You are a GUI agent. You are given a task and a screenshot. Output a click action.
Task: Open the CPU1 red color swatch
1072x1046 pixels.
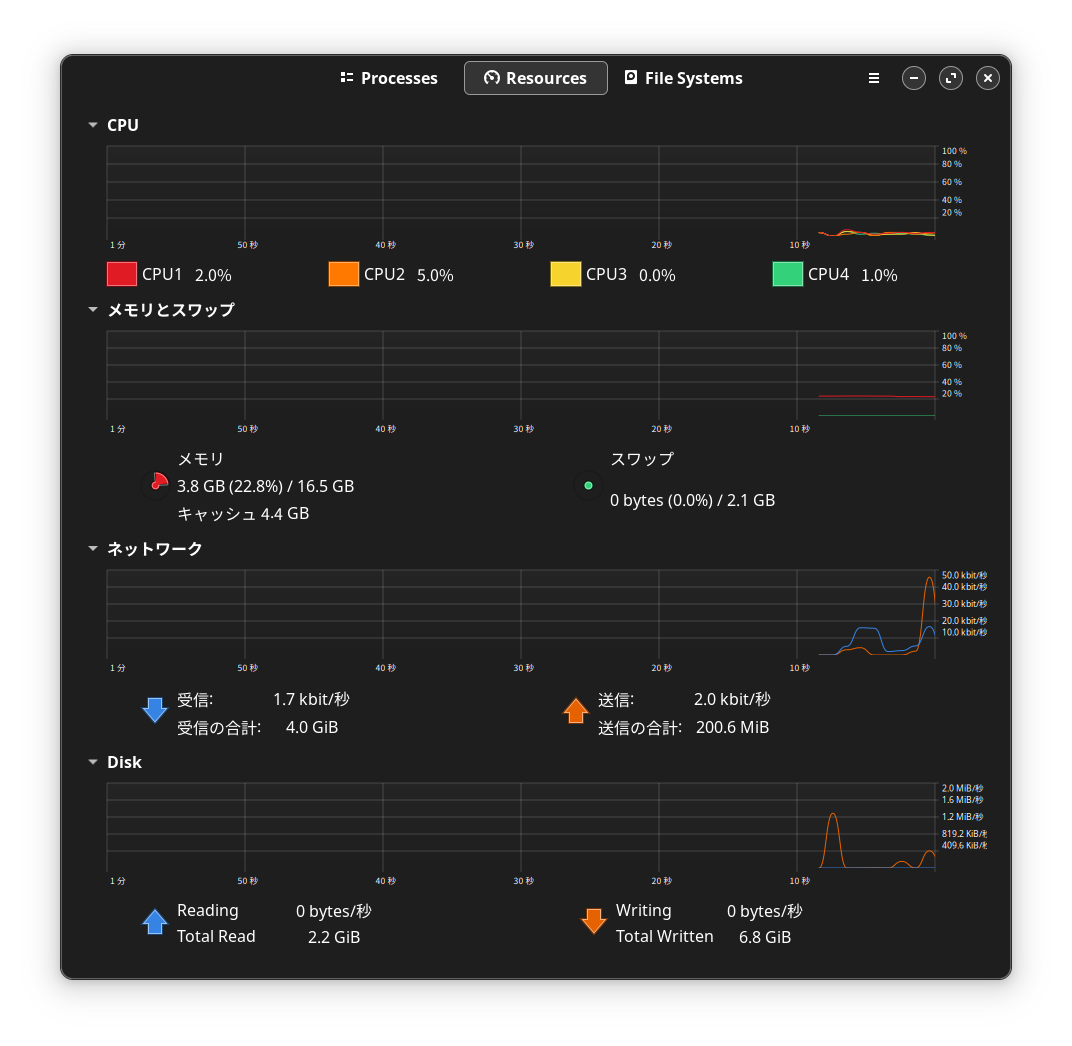coord(121,274)
